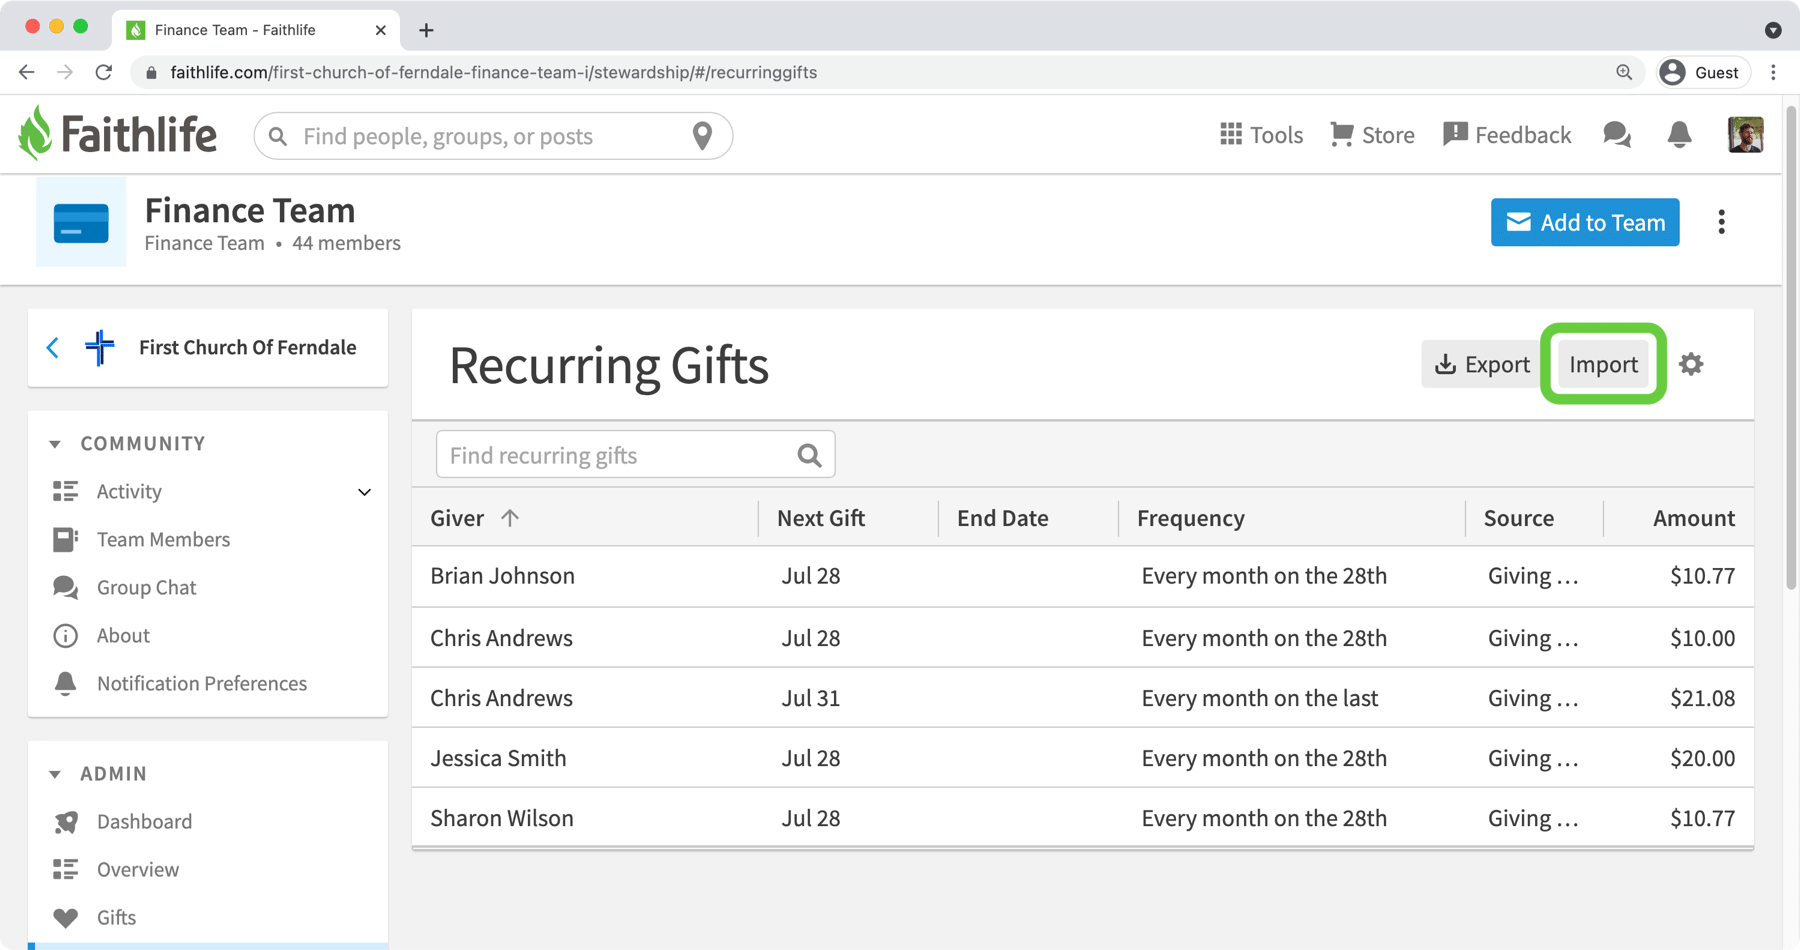Image resolution: width=1800 pixels, height=950 pixels.
Task: Open recurring gifts settings gear
Action: [x=1691, y=364]
